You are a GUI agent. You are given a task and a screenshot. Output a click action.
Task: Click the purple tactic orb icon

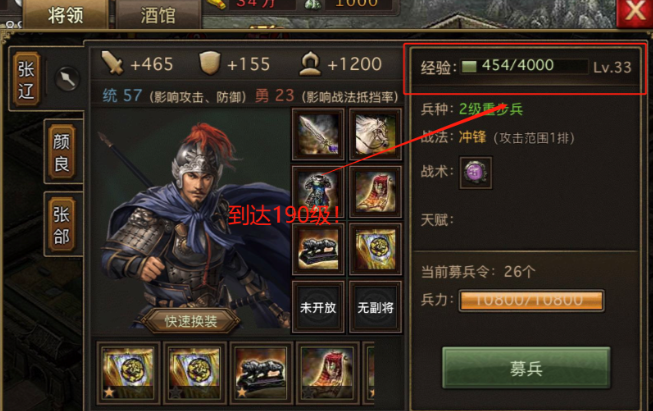[x=476, y=172]
